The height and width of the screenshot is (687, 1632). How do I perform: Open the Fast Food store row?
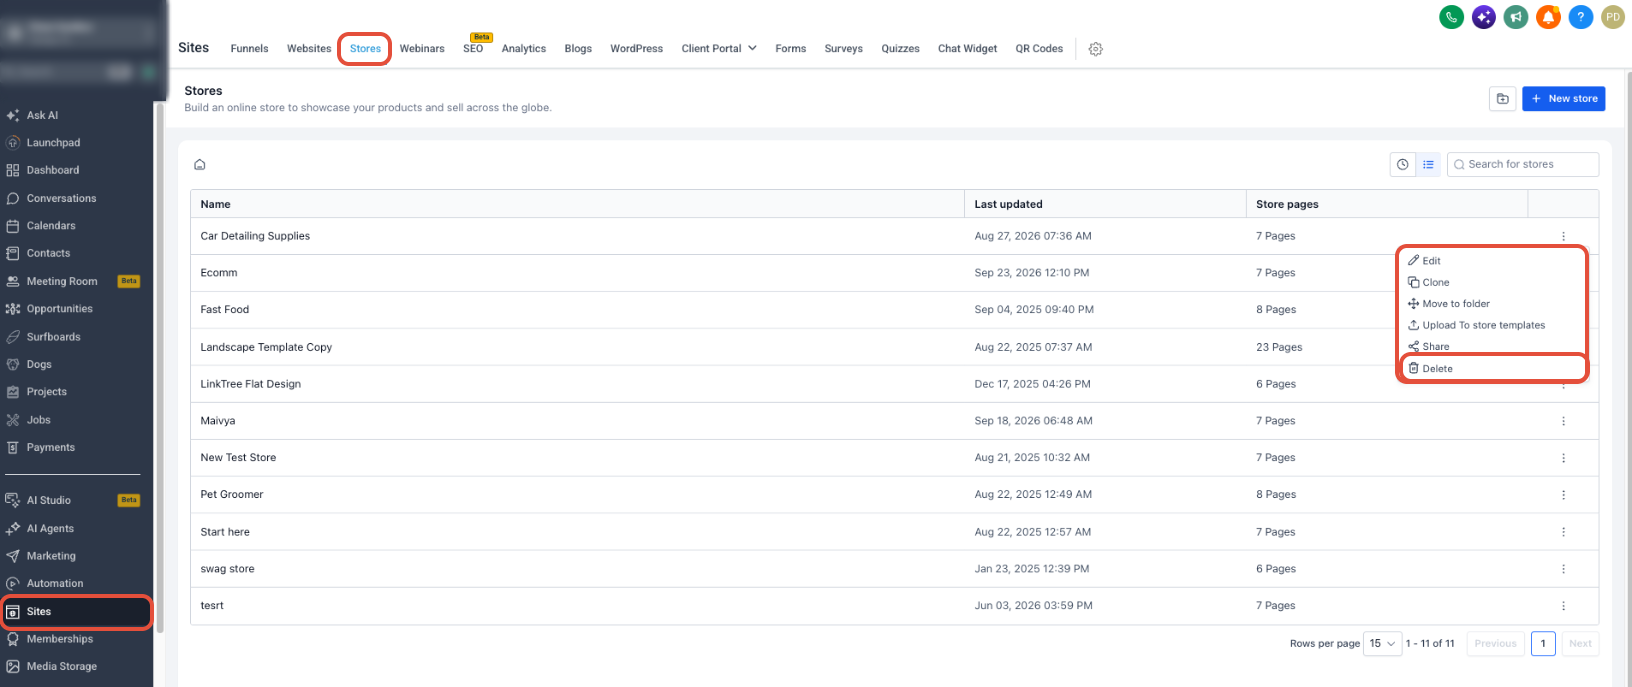coord(894,310)
